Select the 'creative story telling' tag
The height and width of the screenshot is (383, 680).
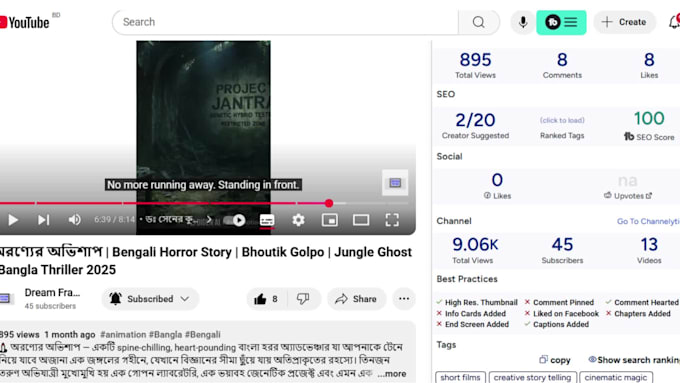click(533, 377)
